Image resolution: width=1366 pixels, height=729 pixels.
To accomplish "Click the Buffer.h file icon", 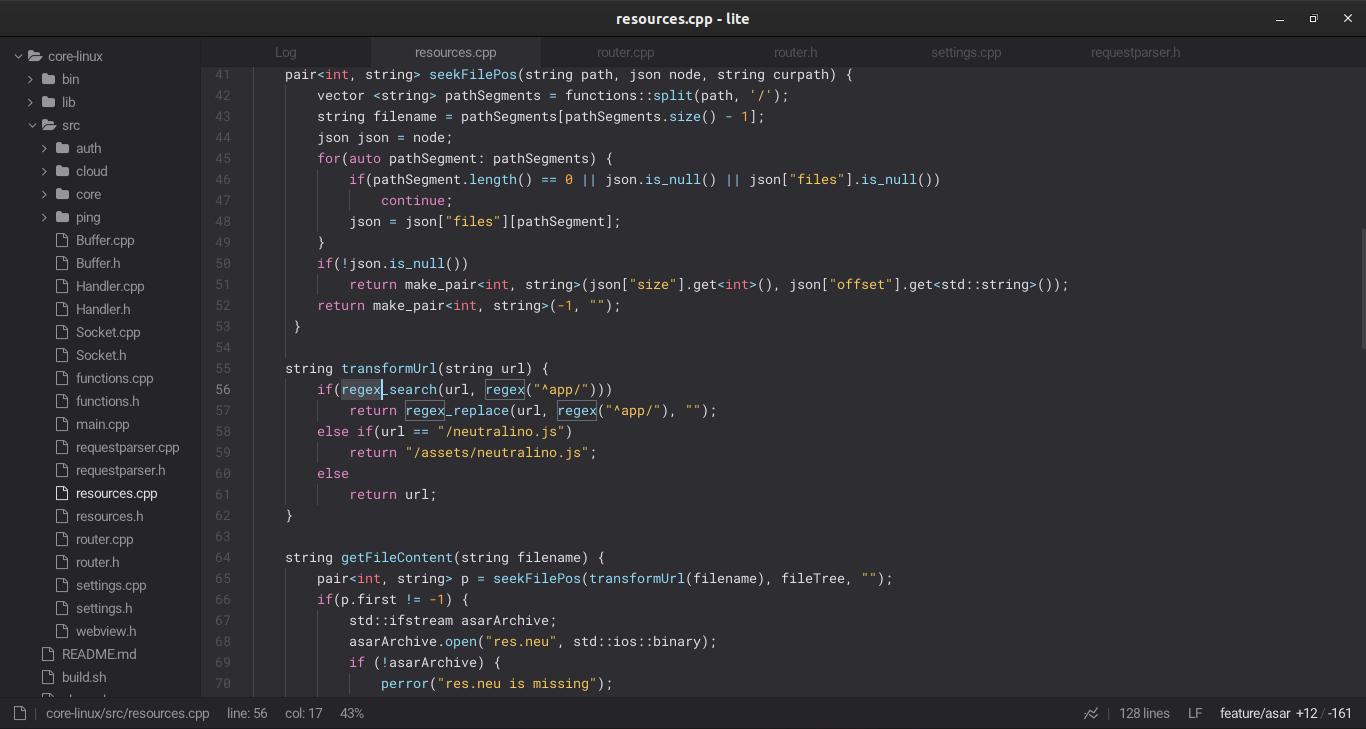I will (x=61, y=263).
